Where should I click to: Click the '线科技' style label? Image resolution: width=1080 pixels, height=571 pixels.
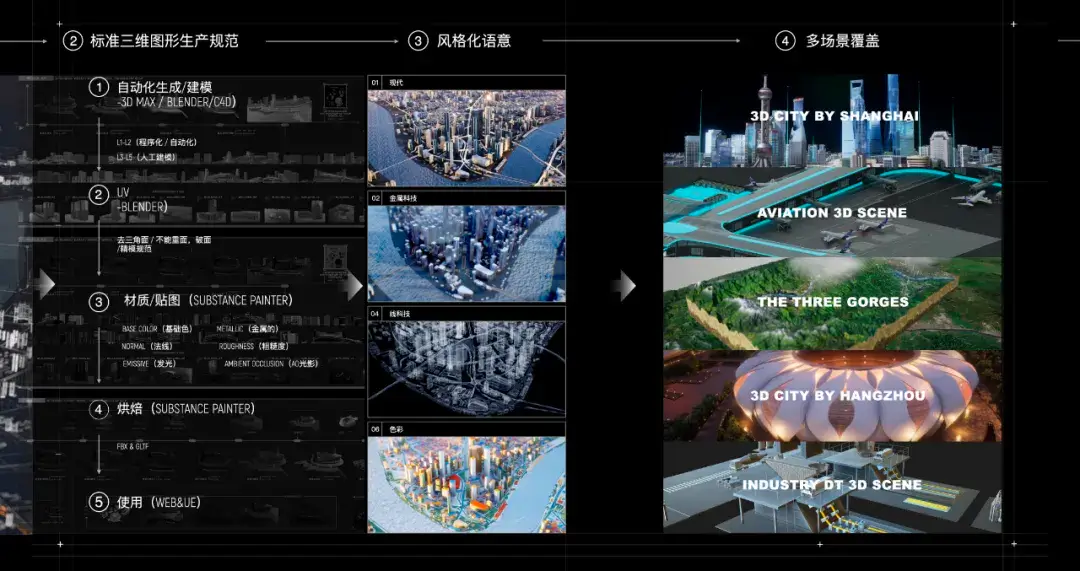click(399, 313)
